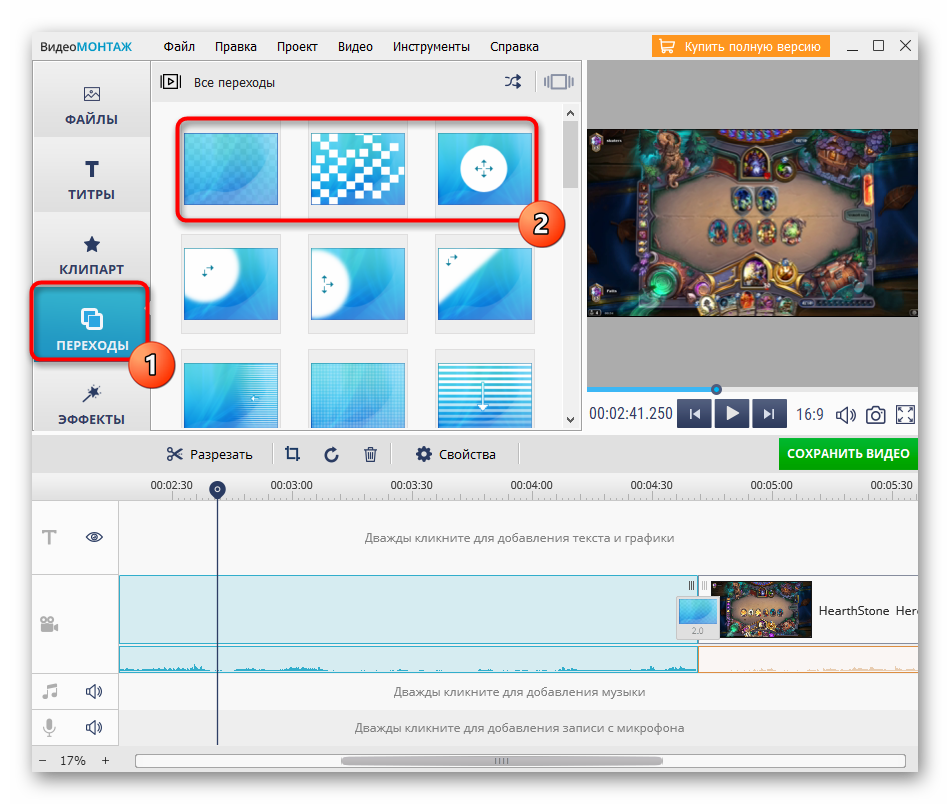Click Купить полную версию button
950x804 pixels.
[741, 46]
